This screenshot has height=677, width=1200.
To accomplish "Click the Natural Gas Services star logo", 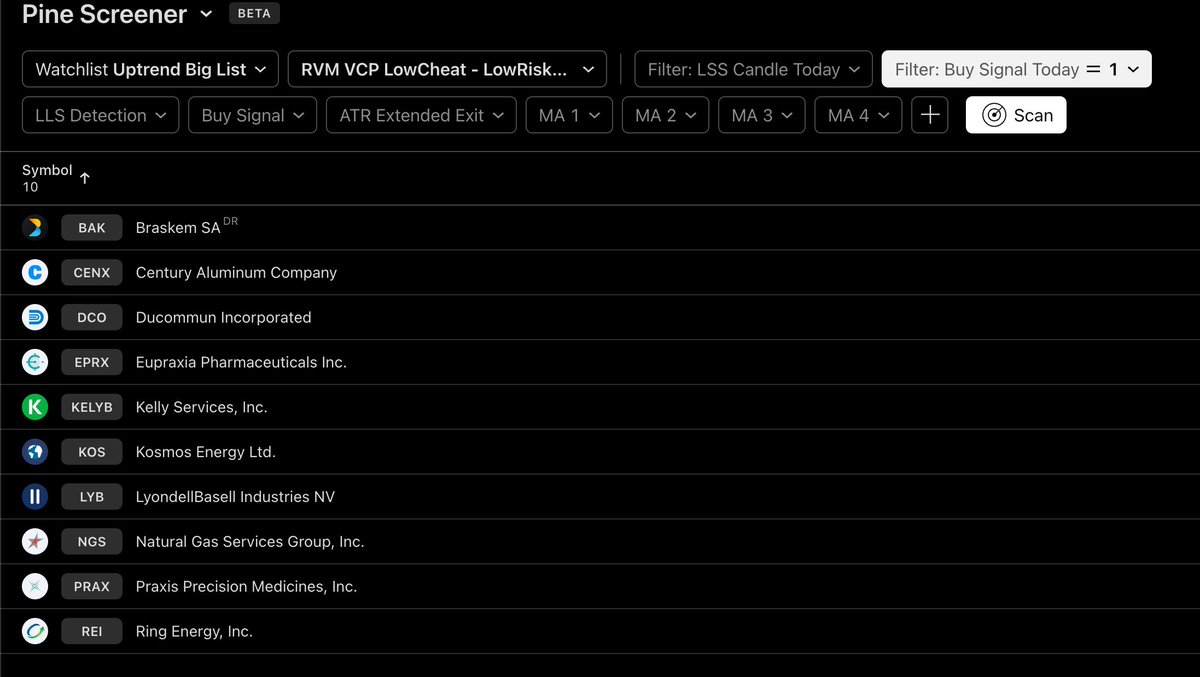I will pyautogui.click(x=35, y=542).
